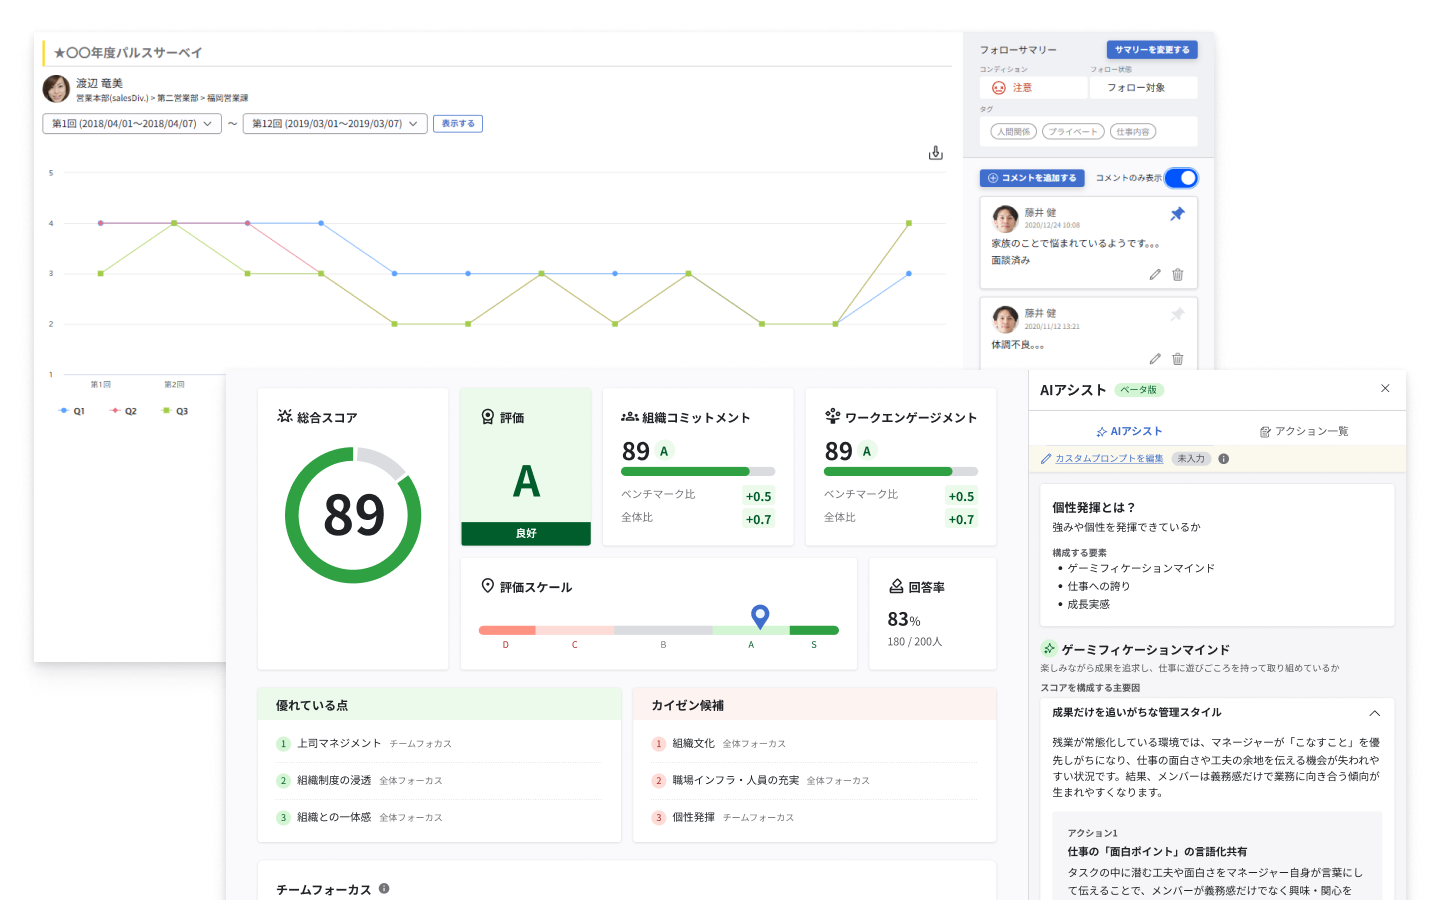The height and width of the screenshot is (900, 1440).
Task: Click the 表示する button
Action: coord(458,124)
